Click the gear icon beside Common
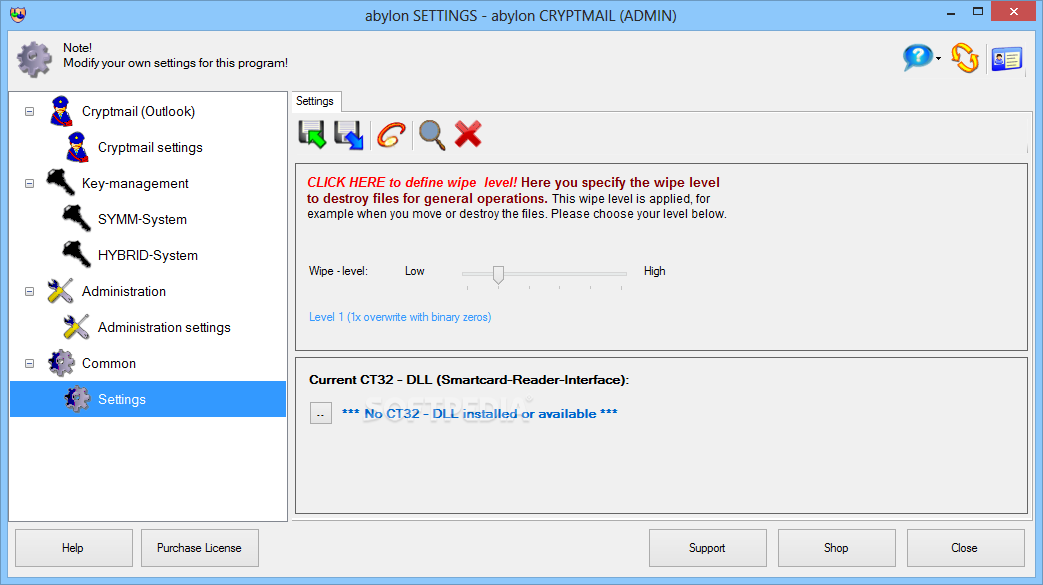Image resolution: width=1043 pixels, height=585 pixels. click(x=61, y=363)
